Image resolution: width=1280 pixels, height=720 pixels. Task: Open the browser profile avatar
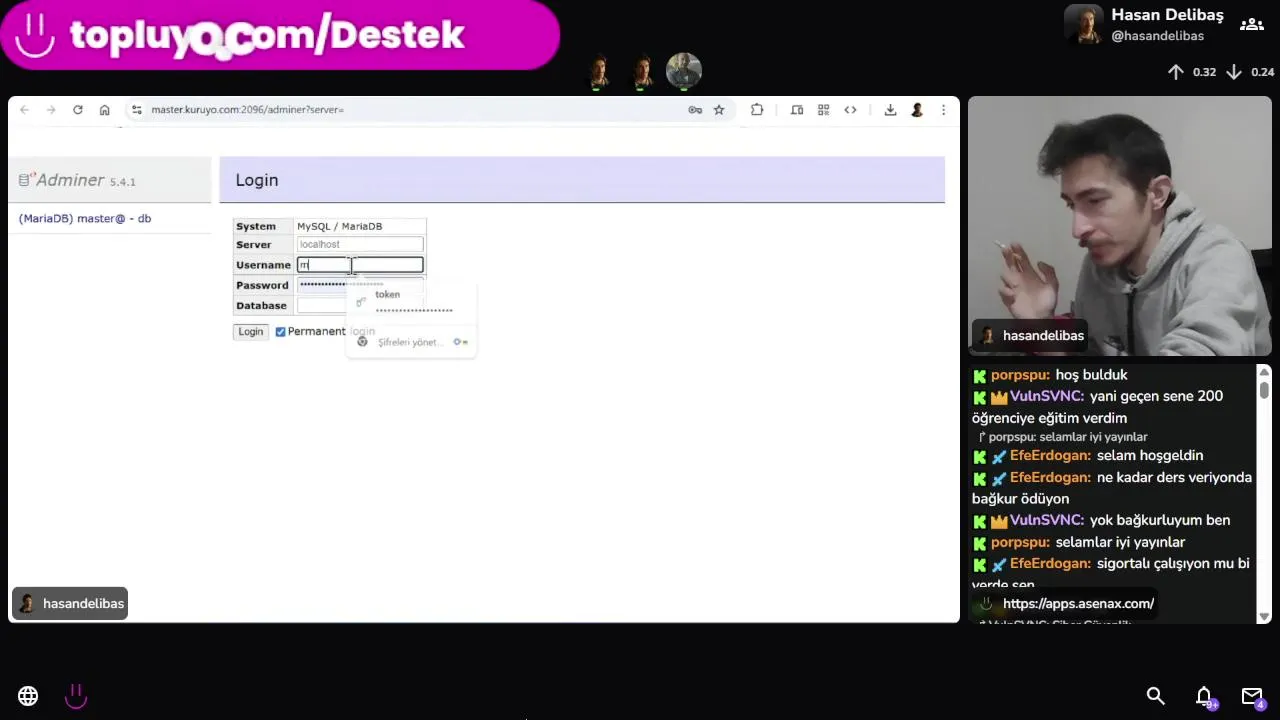[x=917, y=110]
